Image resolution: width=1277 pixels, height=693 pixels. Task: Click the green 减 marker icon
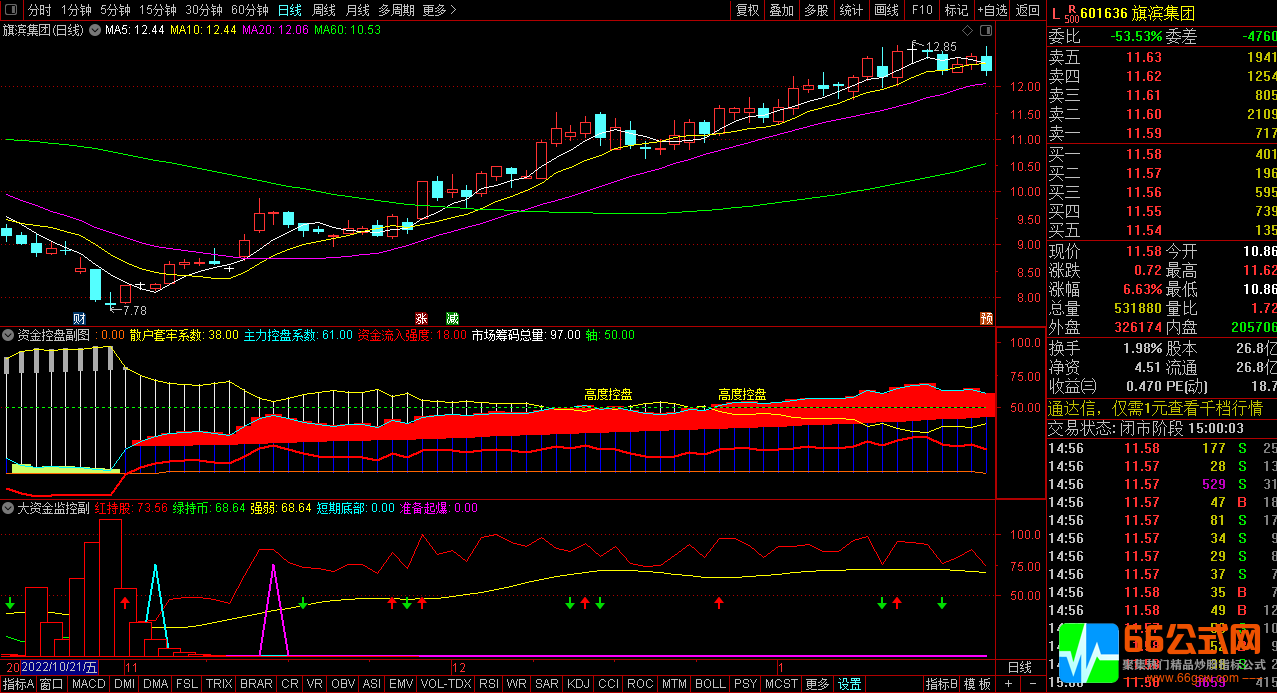point(453,318)
